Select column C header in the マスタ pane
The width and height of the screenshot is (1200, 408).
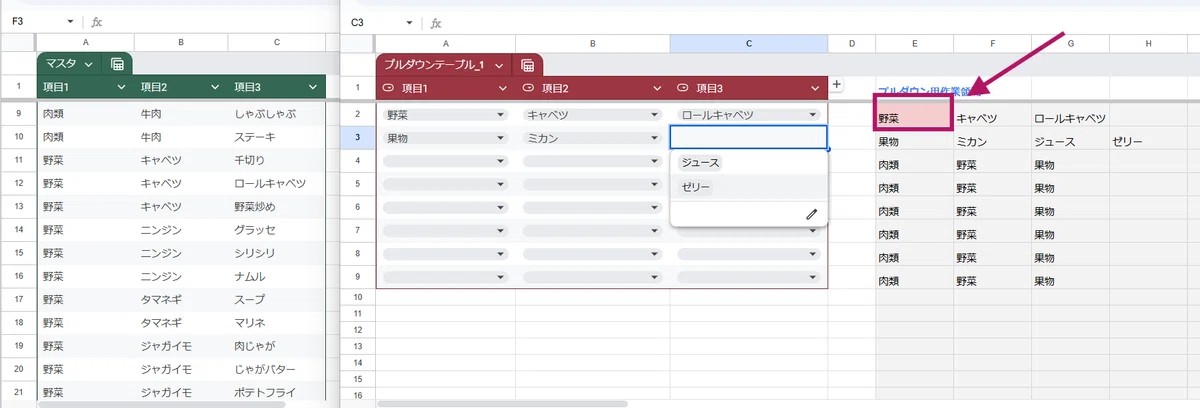[x=277, y=43]
